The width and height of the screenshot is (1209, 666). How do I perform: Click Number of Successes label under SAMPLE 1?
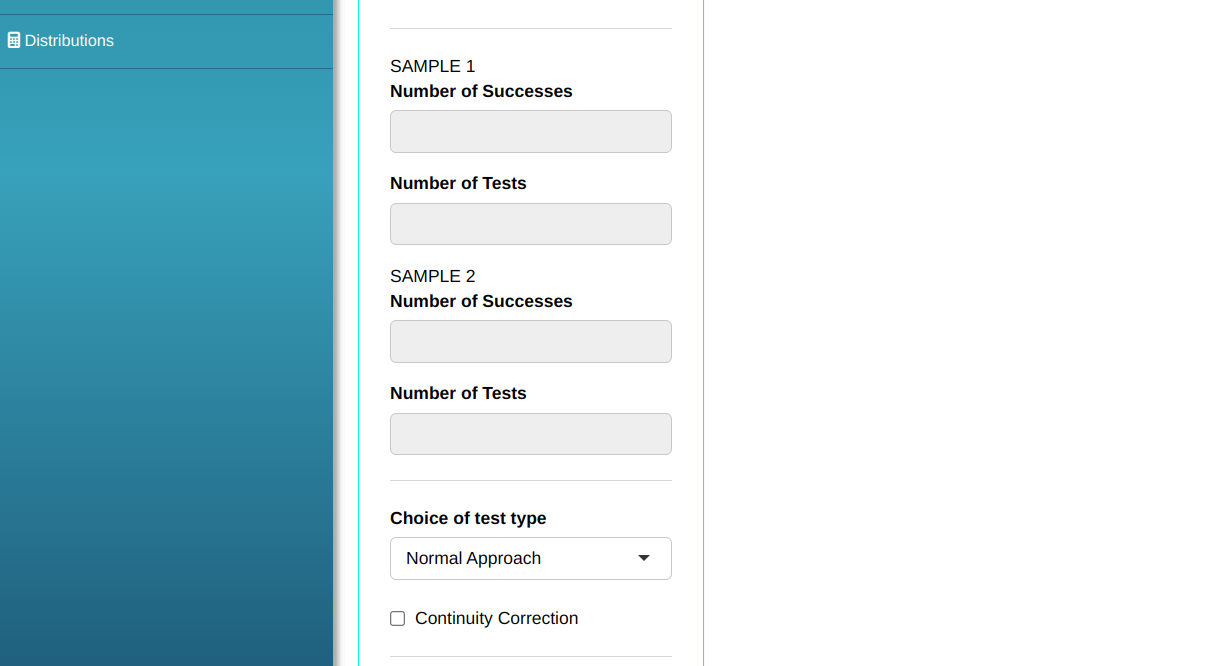(x=481, y=92)
